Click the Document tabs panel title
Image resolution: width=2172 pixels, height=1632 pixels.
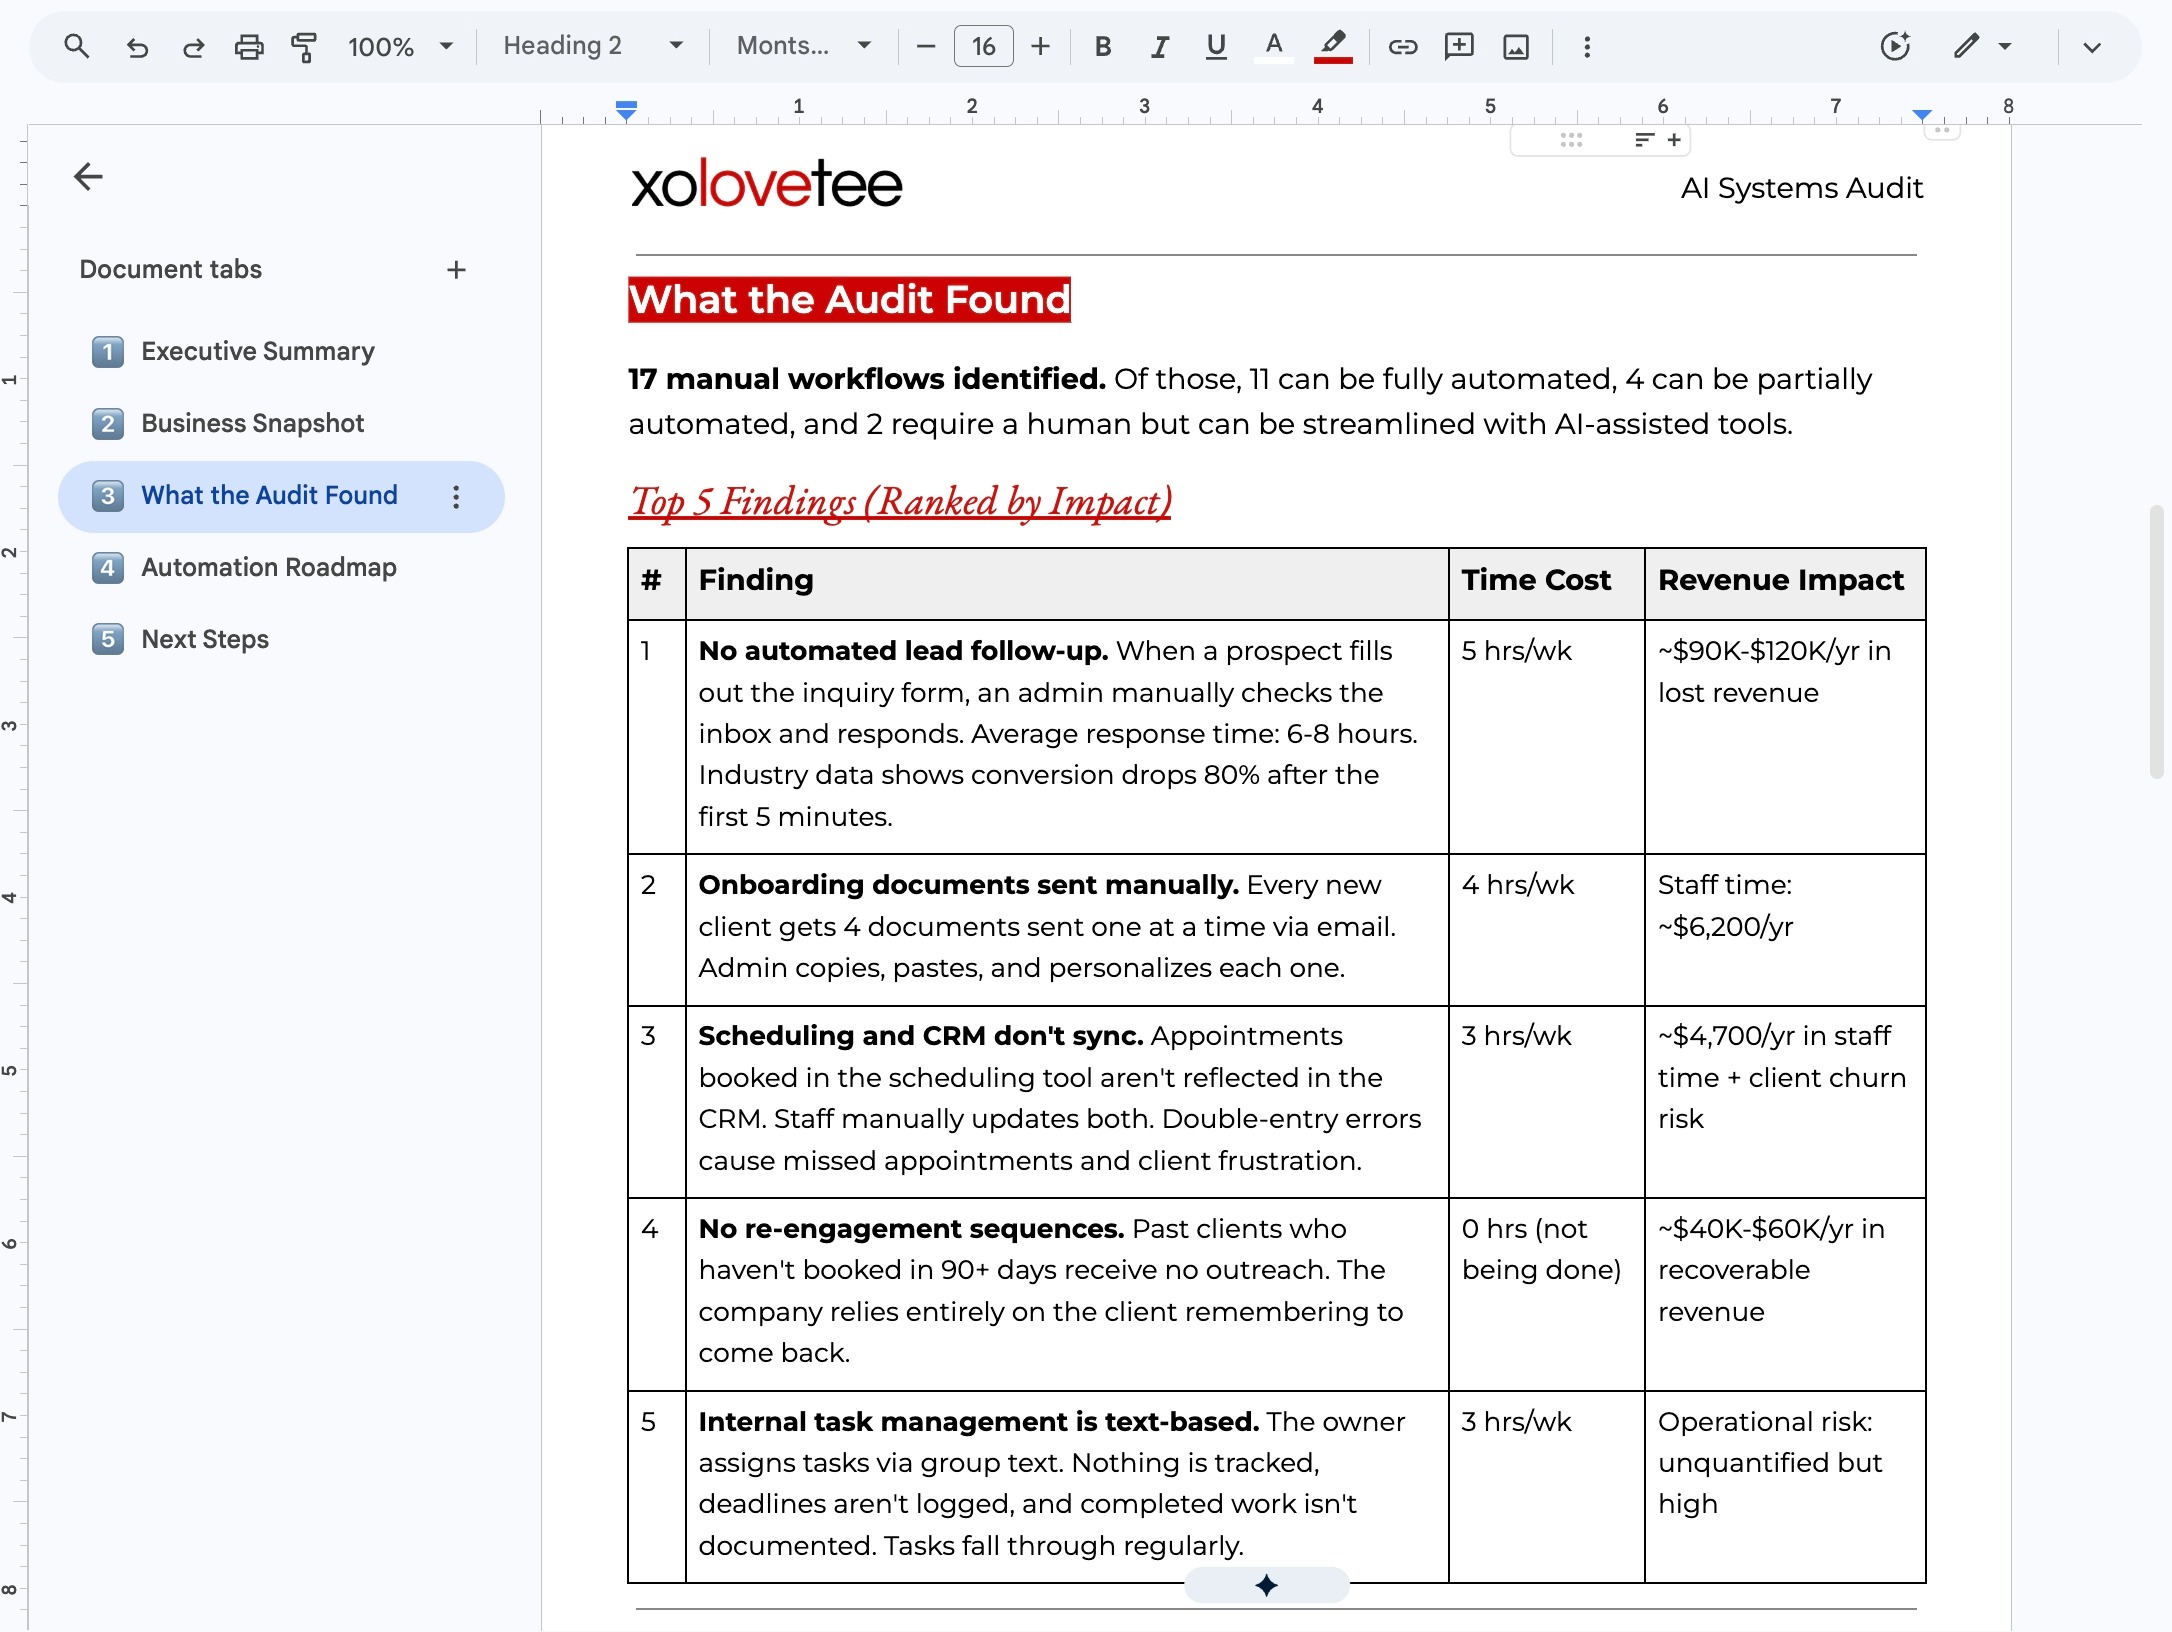pyautogui.click(x=171, y=270)
